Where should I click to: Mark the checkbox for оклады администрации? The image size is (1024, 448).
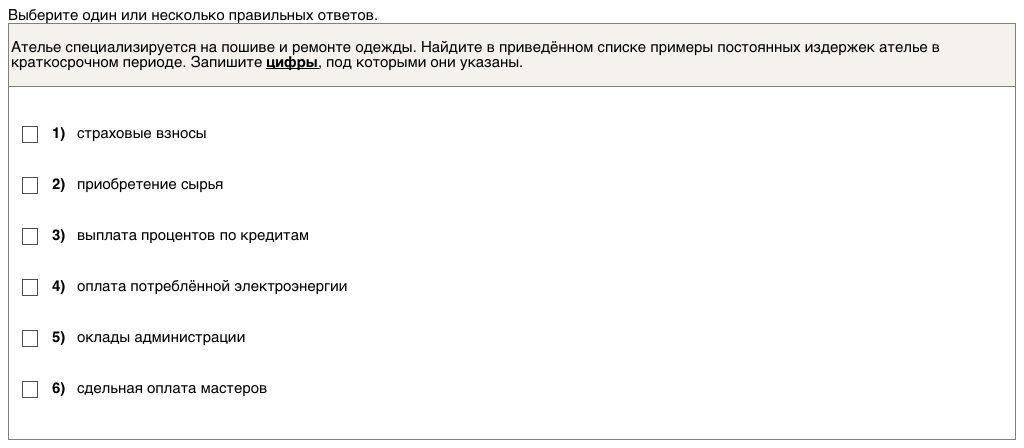tap(30, 338)
